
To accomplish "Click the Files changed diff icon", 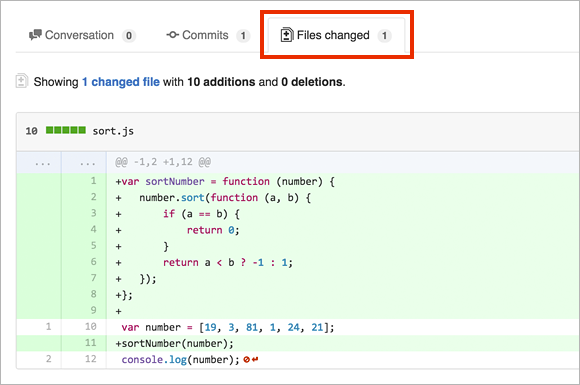I will [287, 35].
